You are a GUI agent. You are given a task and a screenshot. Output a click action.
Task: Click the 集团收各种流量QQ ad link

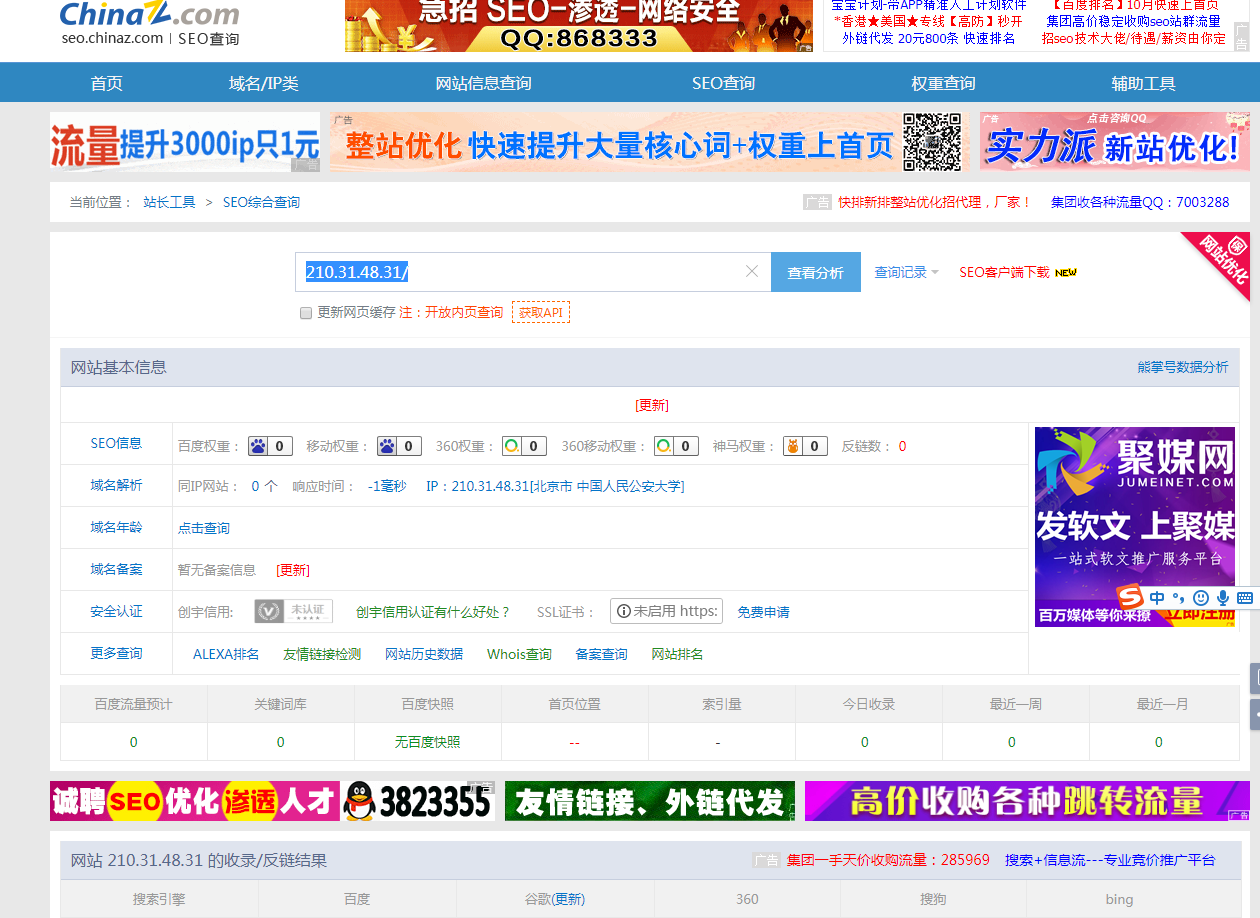1140,202
